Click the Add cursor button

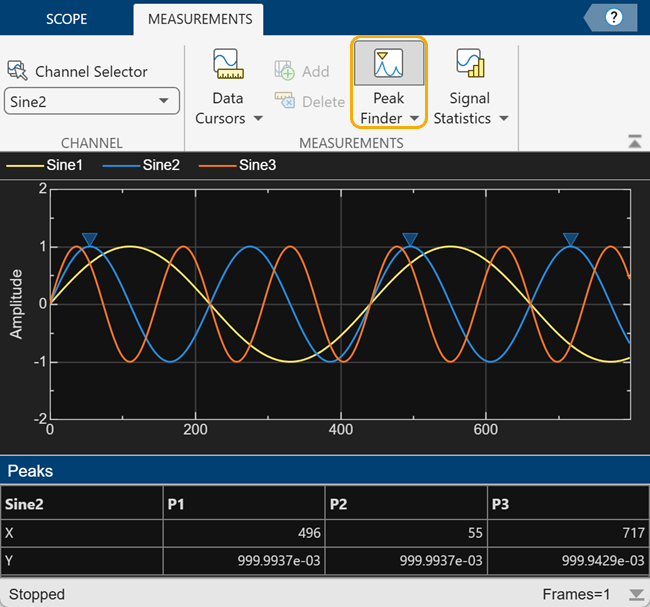point(302,71)
